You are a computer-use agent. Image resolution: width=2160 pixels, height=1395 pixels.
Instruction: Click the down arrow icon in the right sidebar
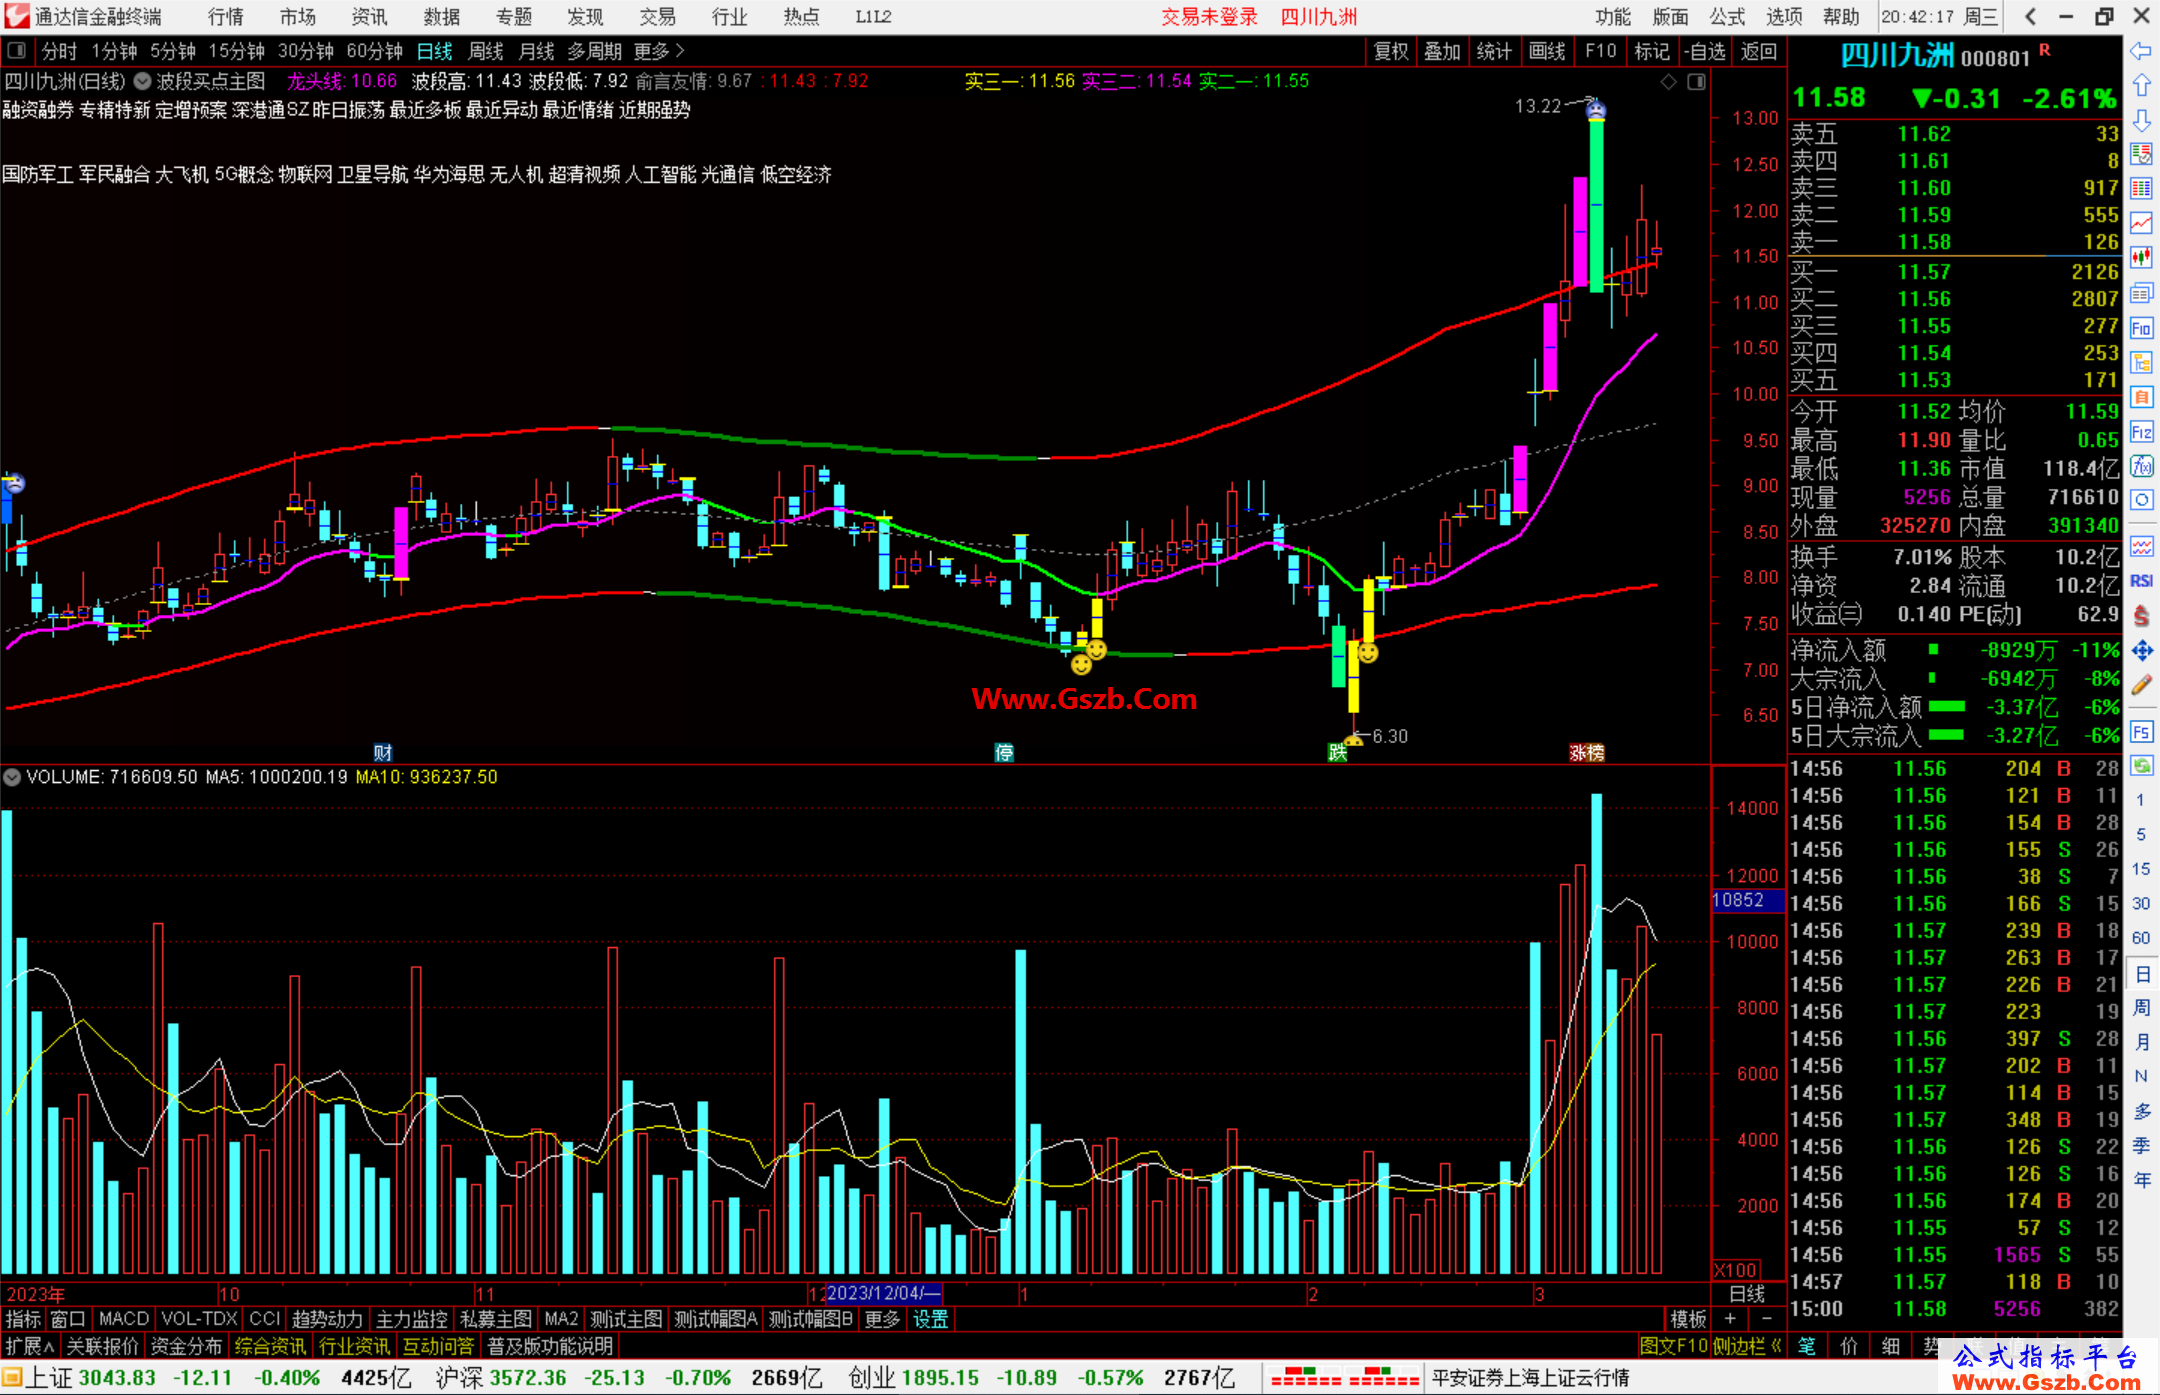pyautogui.click(x=2141, y=120)
